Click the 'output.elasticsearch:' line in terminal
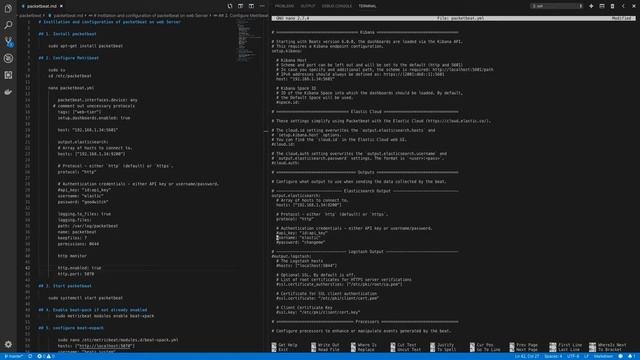The height and width of the screenshot is (360, 640). click(x=296, y=196)
